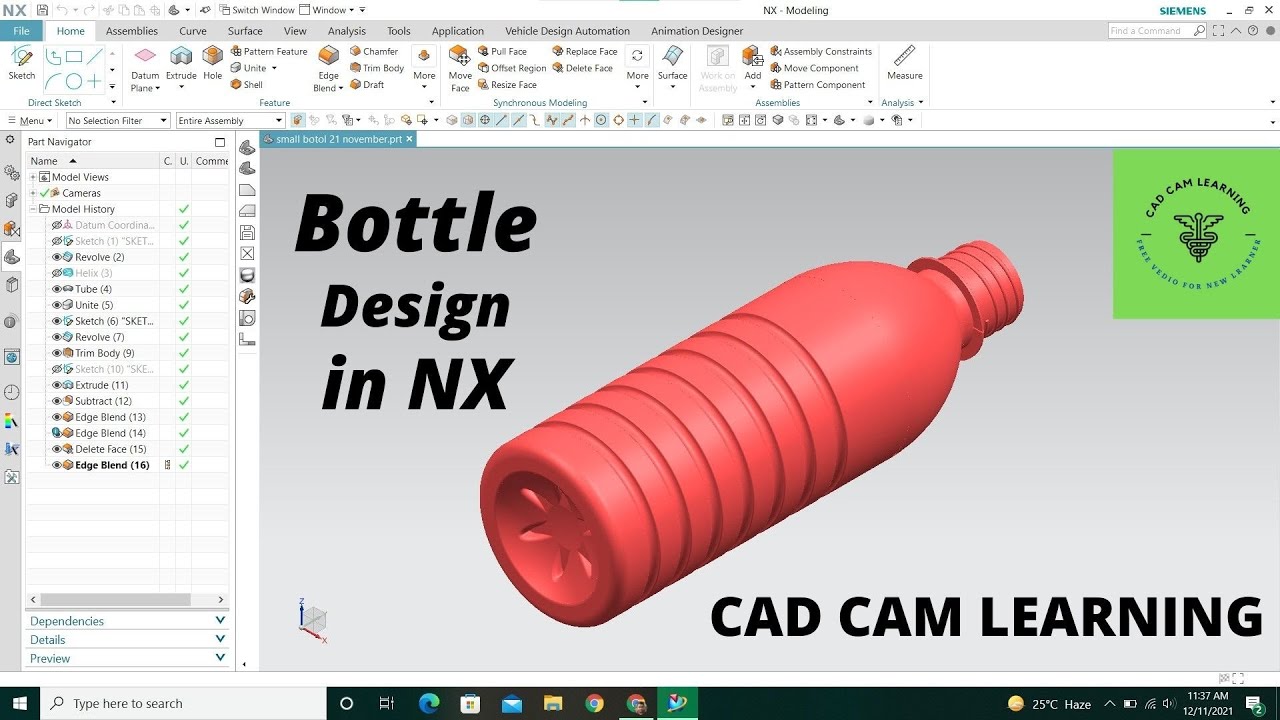Expand the Model Views node
Image resolution: width=1280 pixels, height=720 pixels.
click(x=33, y=177)
